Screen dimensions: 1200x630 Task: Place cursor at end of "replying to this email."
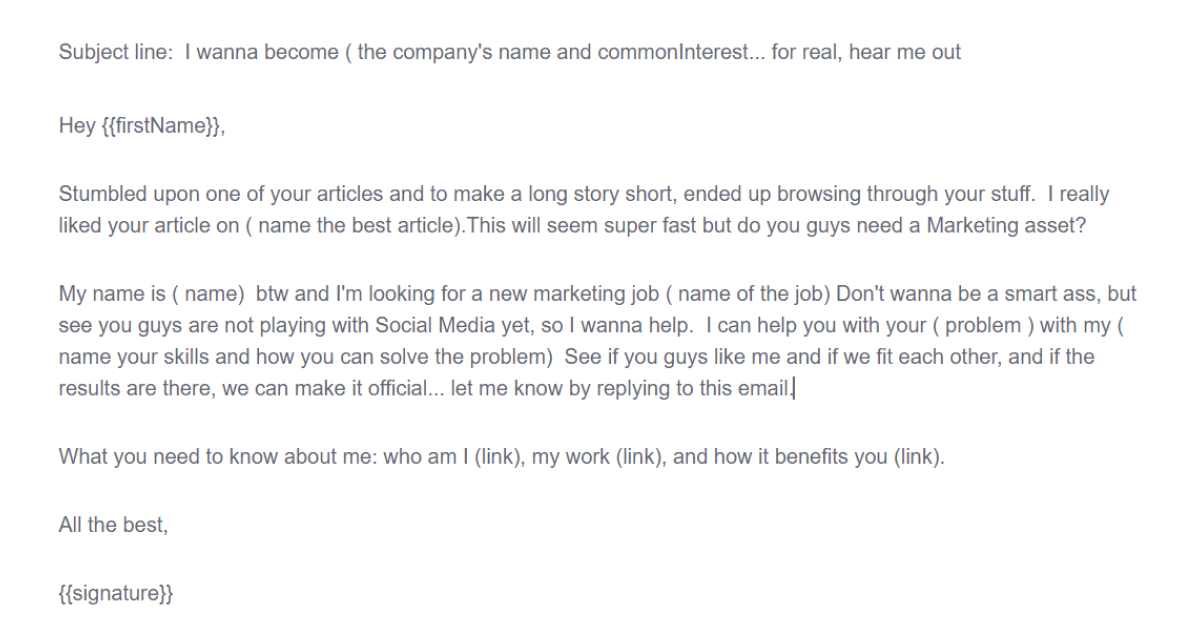(792, 388)
